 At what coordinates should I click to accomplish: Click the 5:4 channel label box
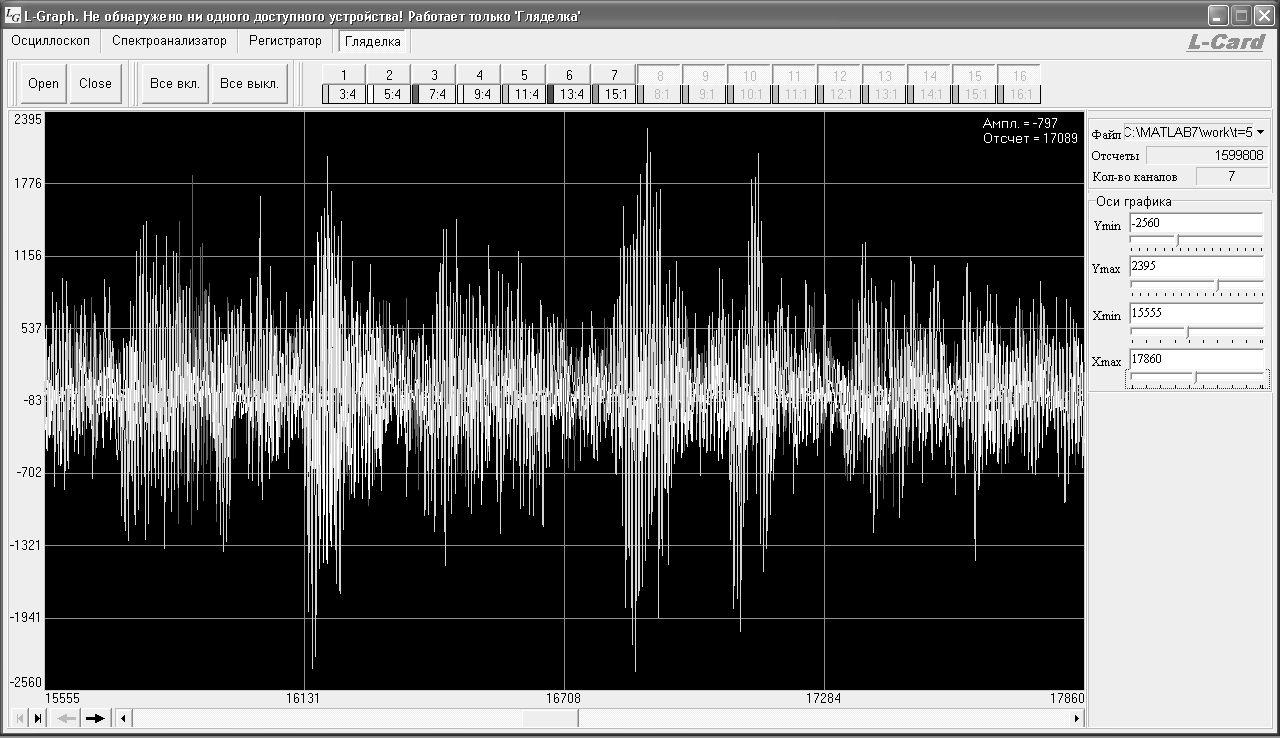click(x=390, y=94)
